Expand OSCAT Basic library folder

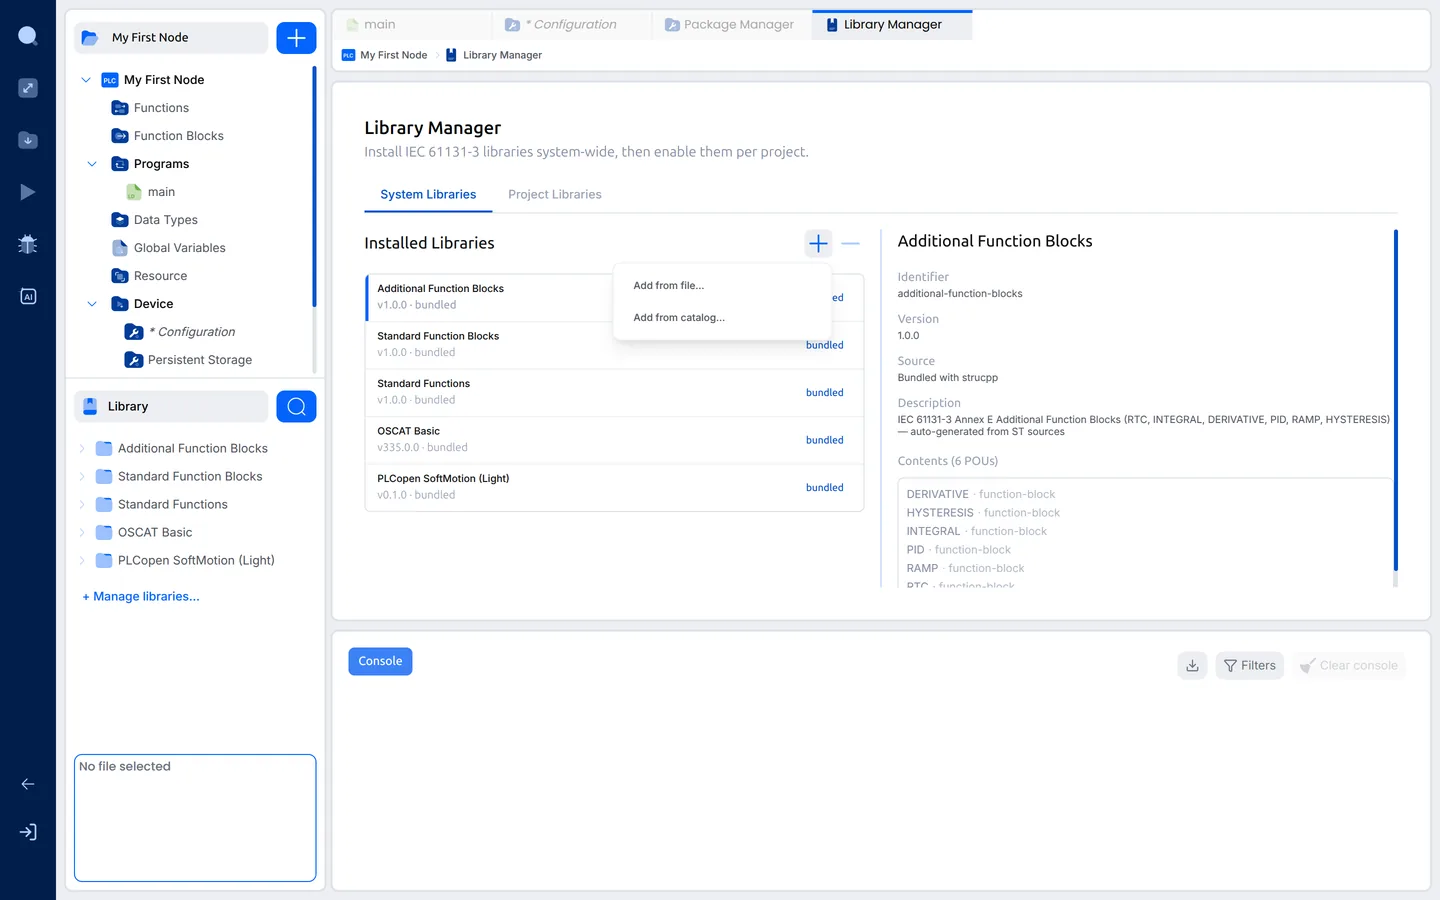click(x=82, y=533)
